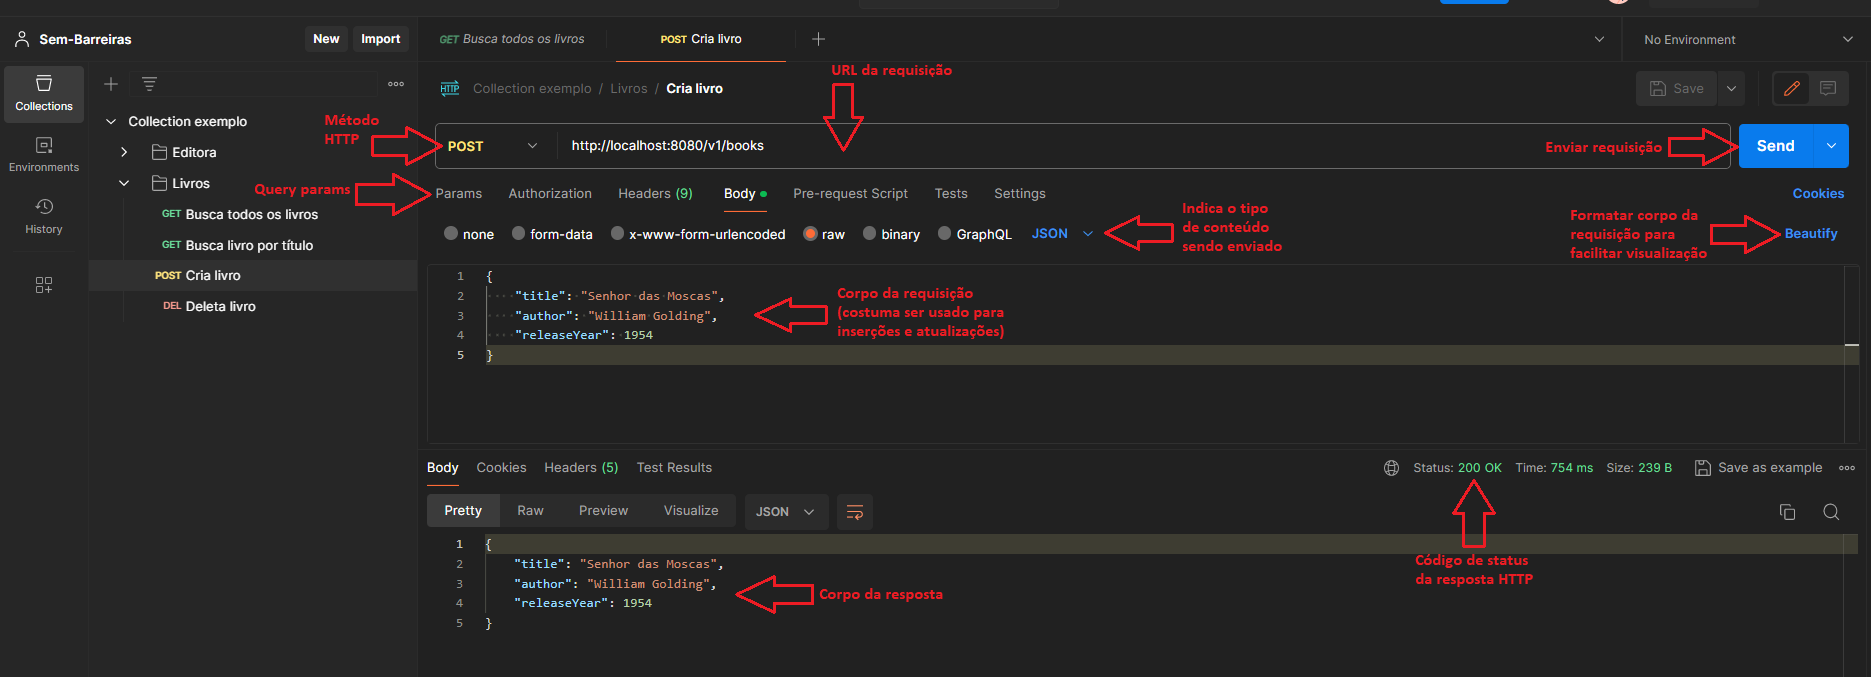Choose the none body radio button
The height and width of the screenshot is (677, 1871).
452,234
